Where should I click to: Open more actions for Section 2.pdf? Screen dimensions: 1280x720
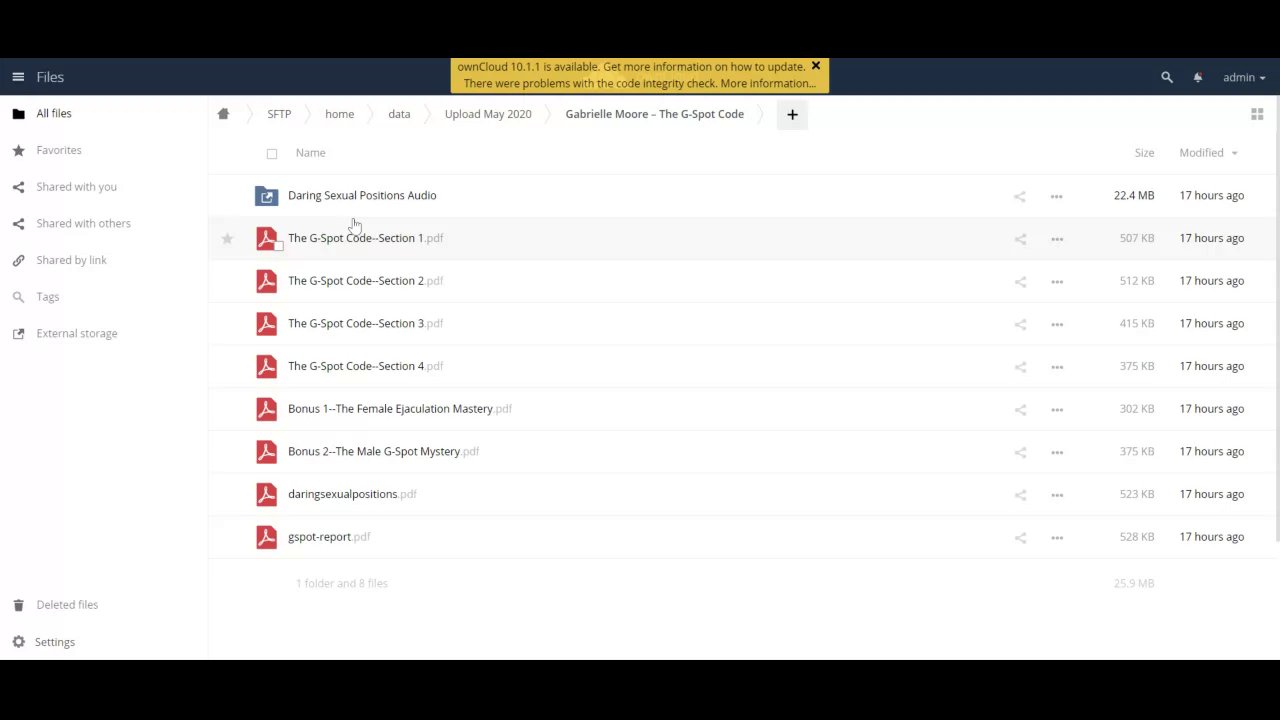1057,282
